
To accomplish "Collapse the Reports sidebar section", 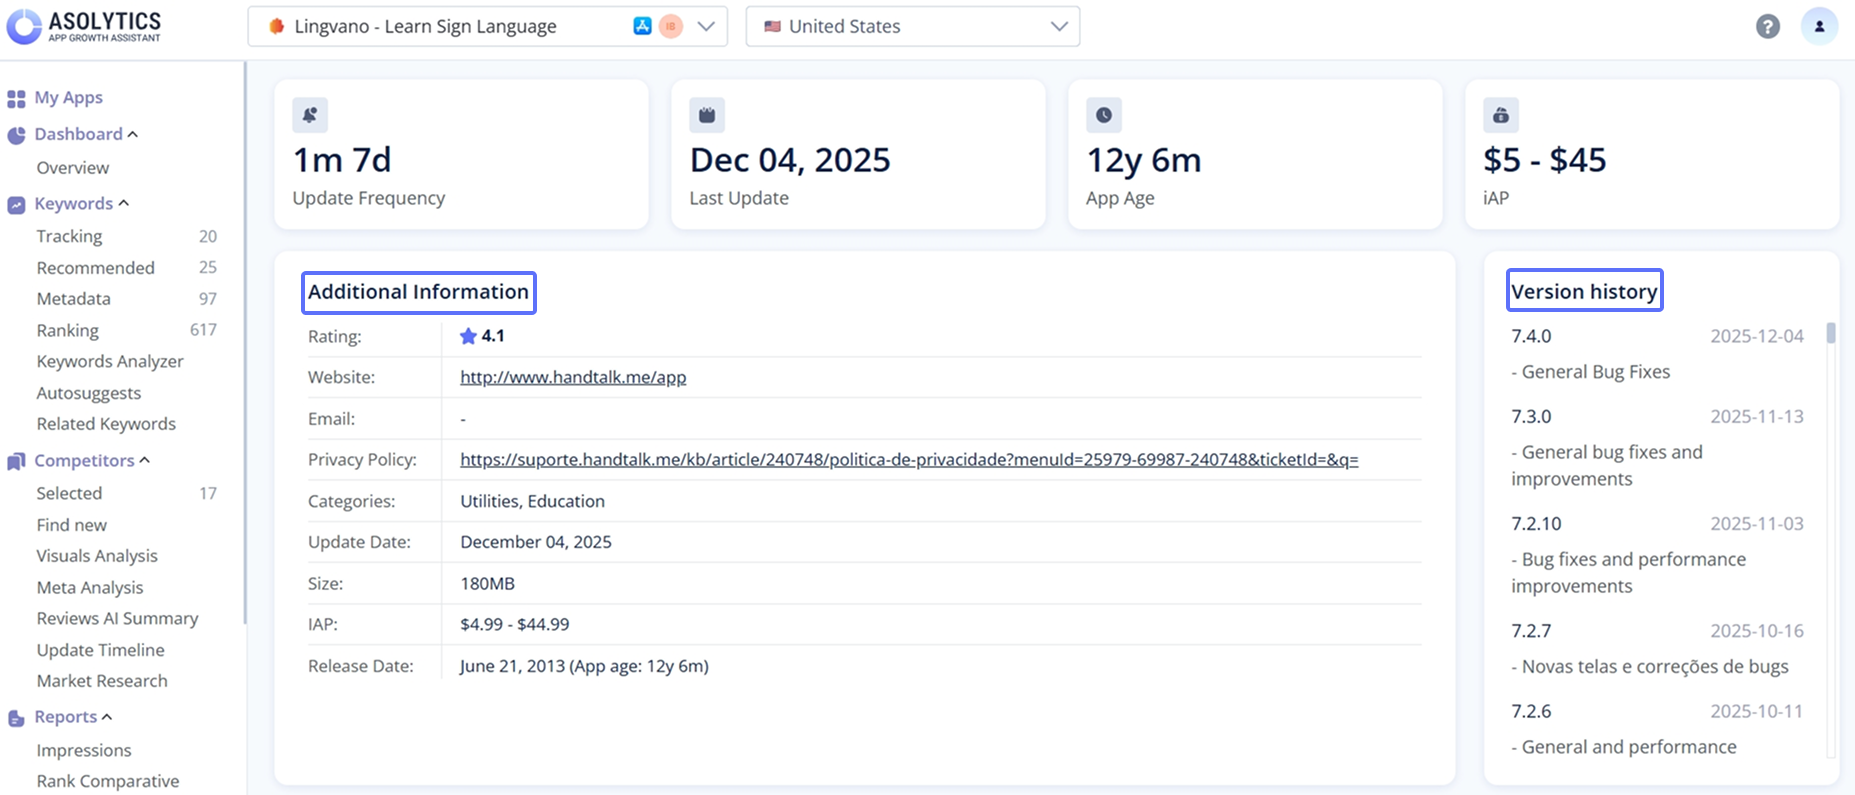I will (x=107, y=717).
